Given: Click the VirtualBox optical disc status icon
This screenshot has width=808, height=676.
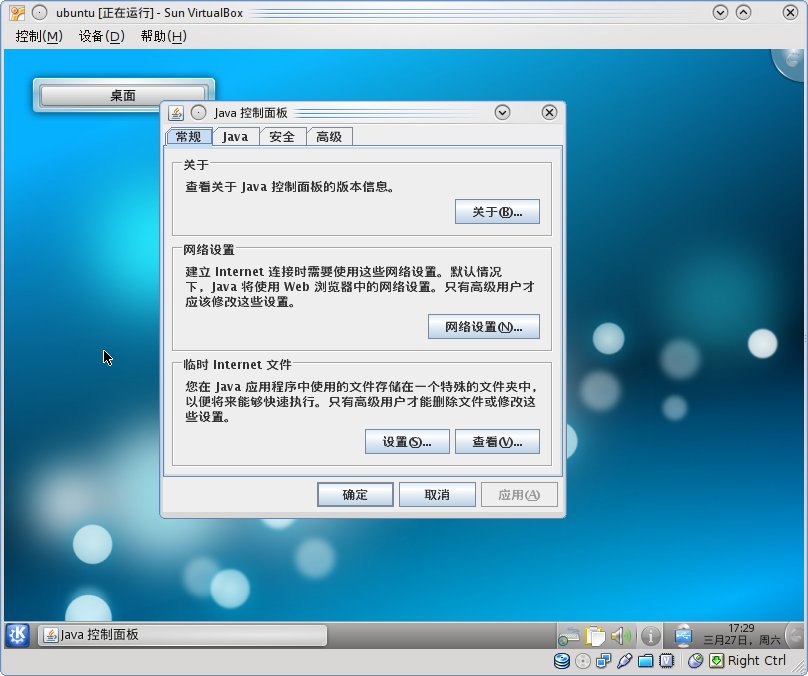Looking at the screenshot, I should [583, 661].
